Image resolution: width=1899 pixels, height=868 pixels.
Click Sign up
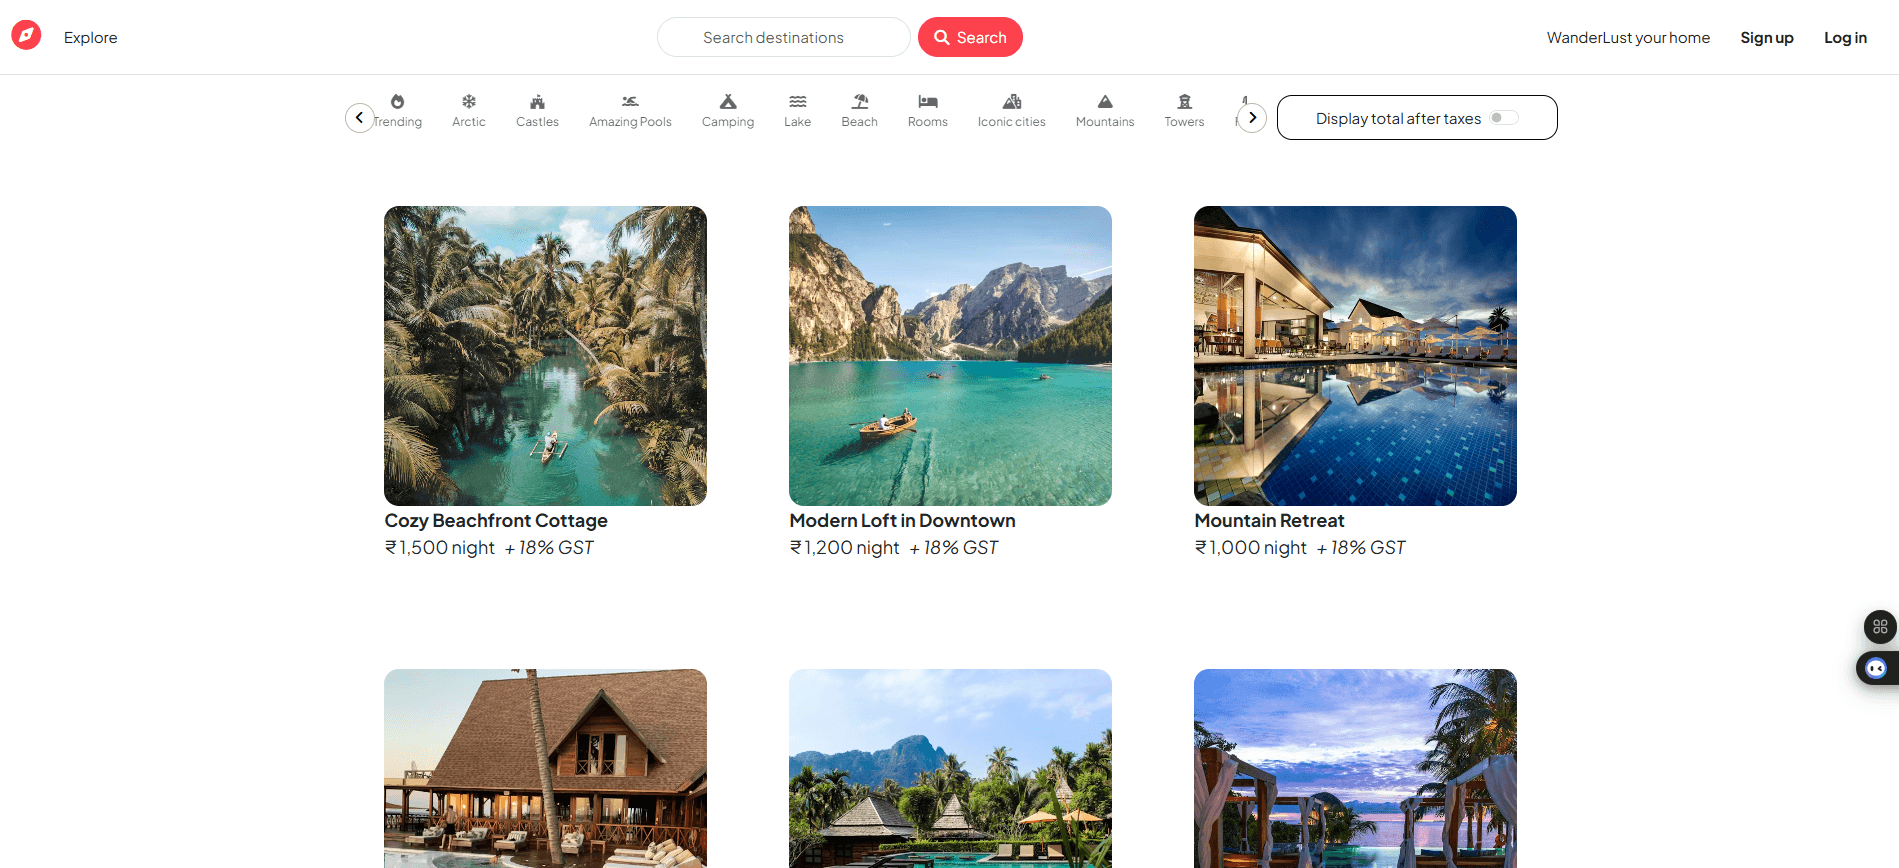pos(1767,38)
